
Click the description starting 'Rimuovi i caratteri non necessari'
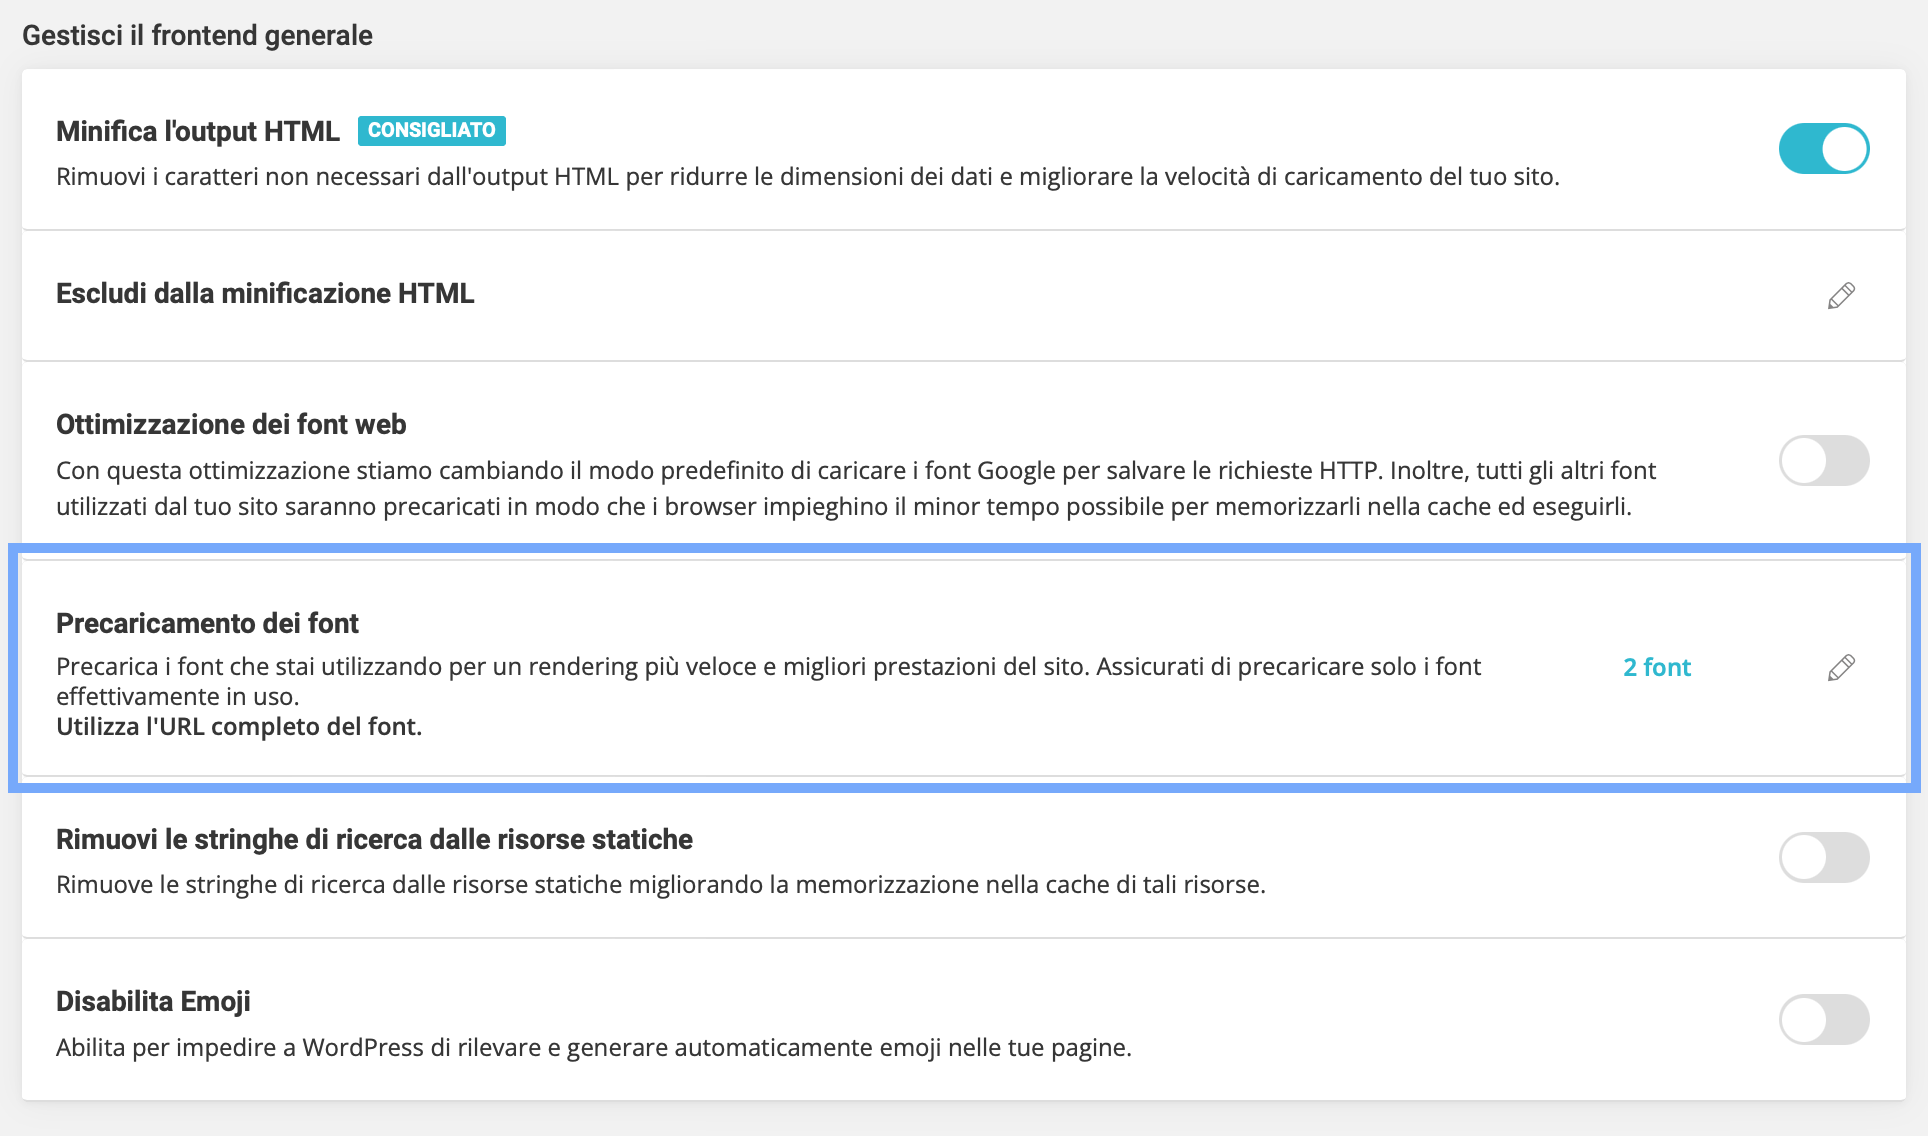point(808,176)
